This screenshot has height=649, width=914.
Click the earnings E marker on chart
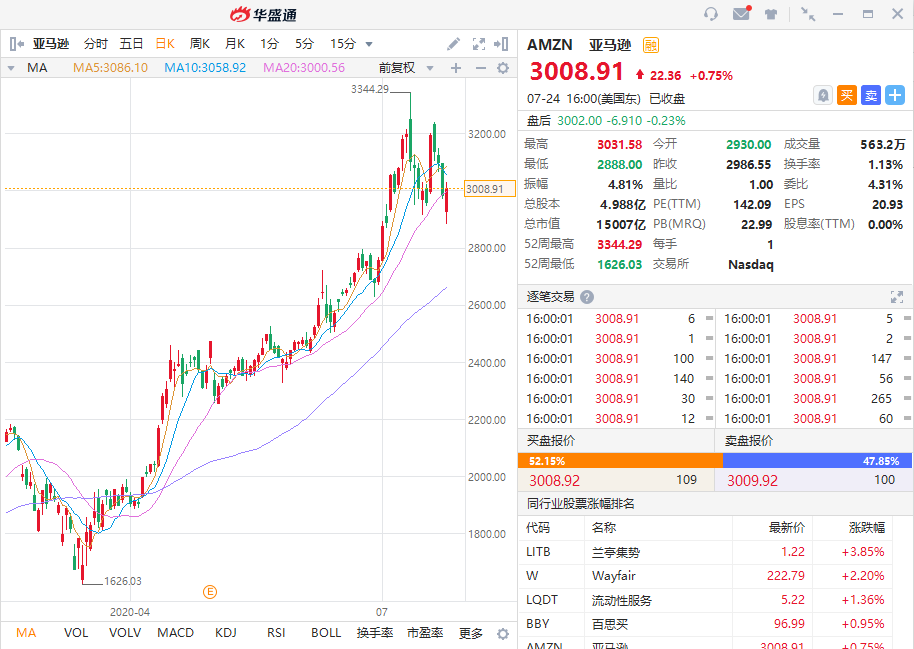210,592
